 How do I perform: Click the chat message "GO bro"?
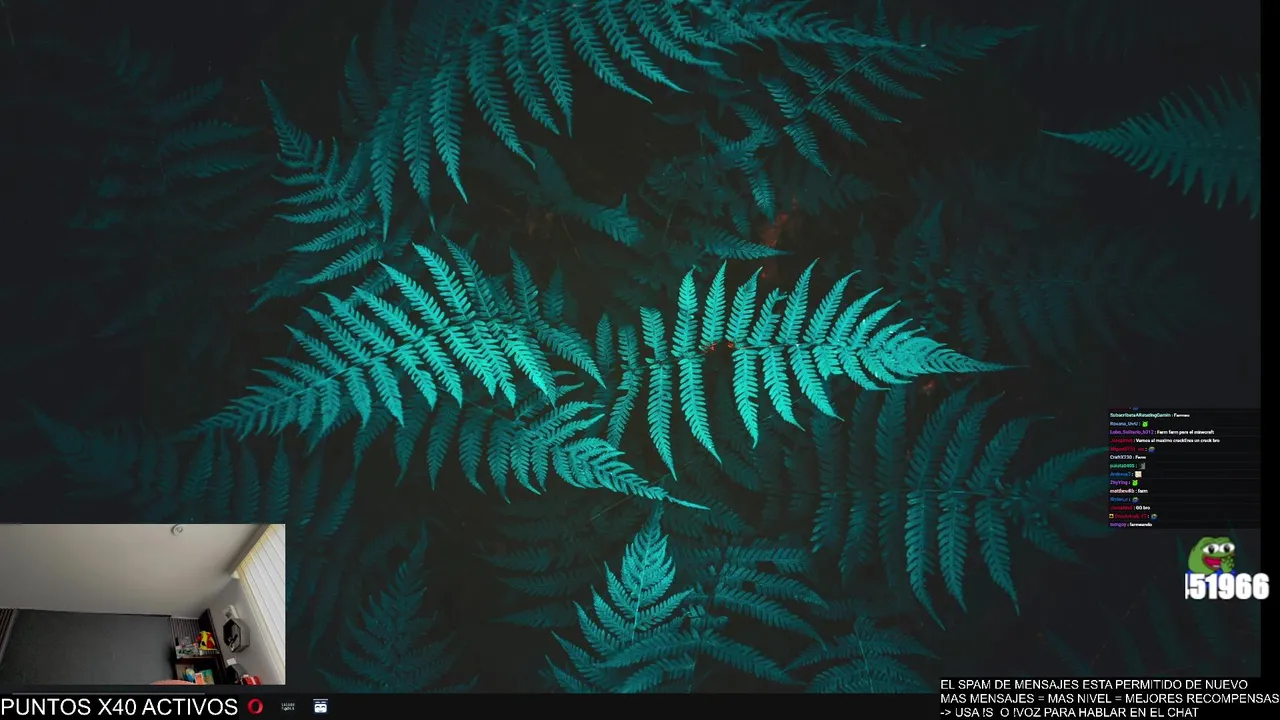click(x=1143, y=508)
